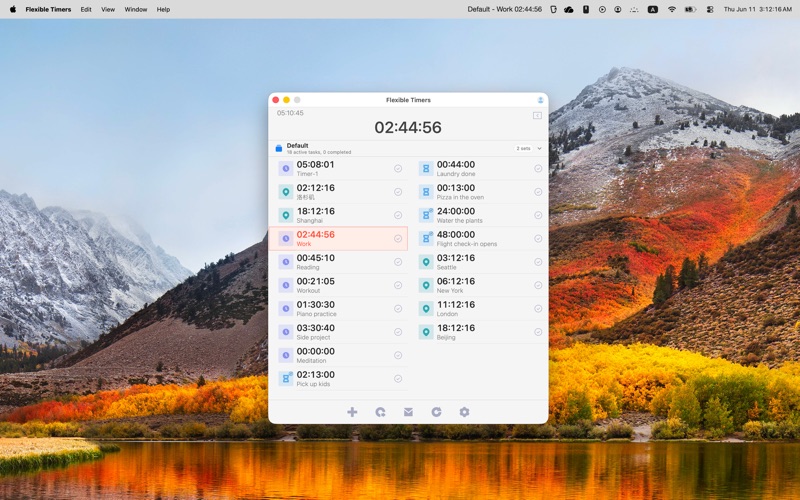Click the menu bar status Default - Work 02:44:56
Screen dimensions: 800x500
click(505, 9)
